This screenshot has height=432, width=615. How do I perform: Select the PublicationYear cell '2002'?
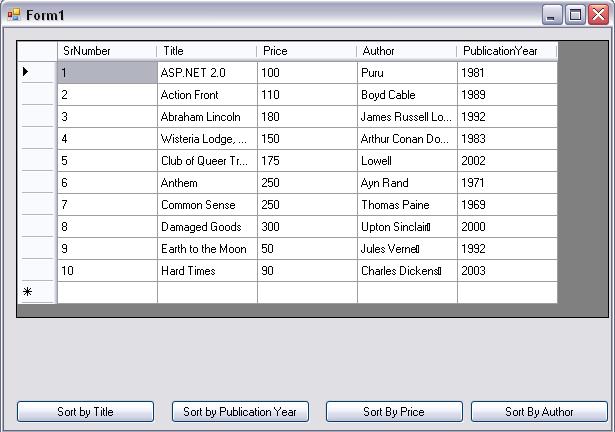(x=507, y=160)
